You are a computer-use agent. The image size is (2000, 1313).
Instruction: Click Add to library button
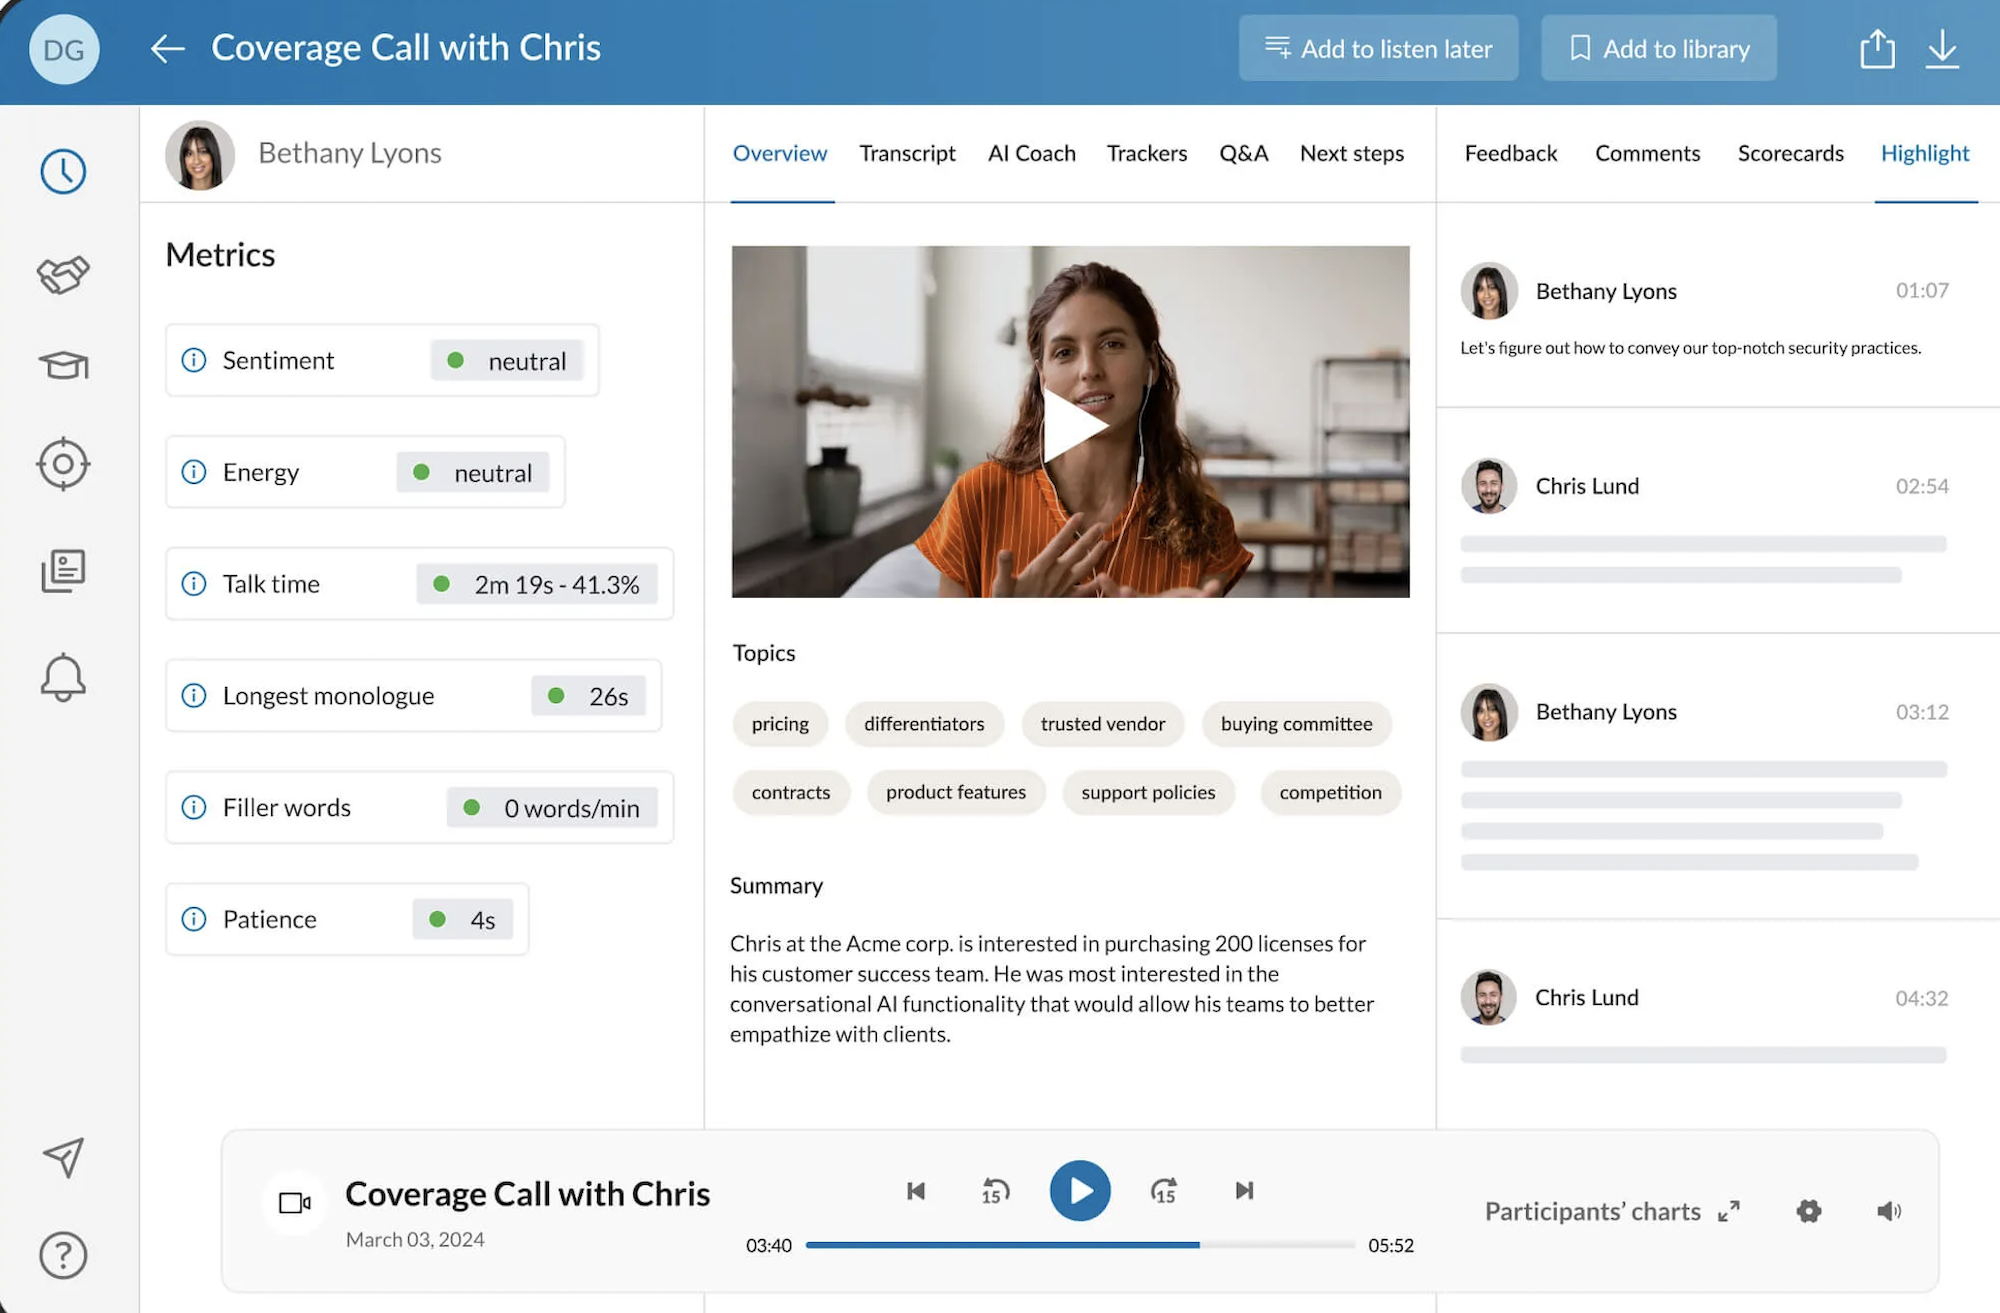point(1659,48)
